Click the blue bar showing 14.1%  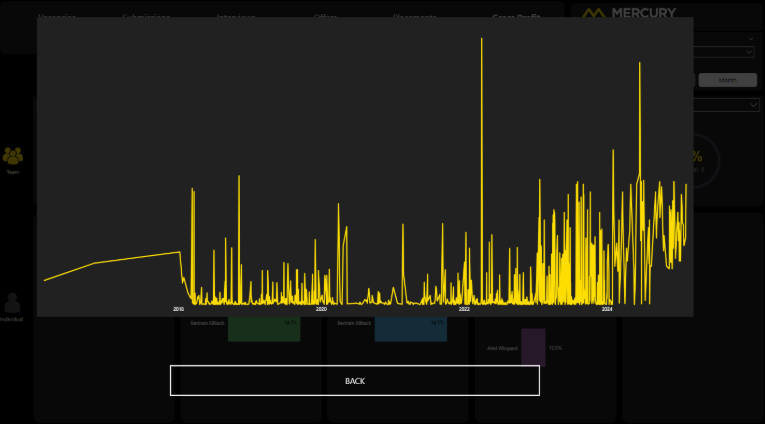411,329
